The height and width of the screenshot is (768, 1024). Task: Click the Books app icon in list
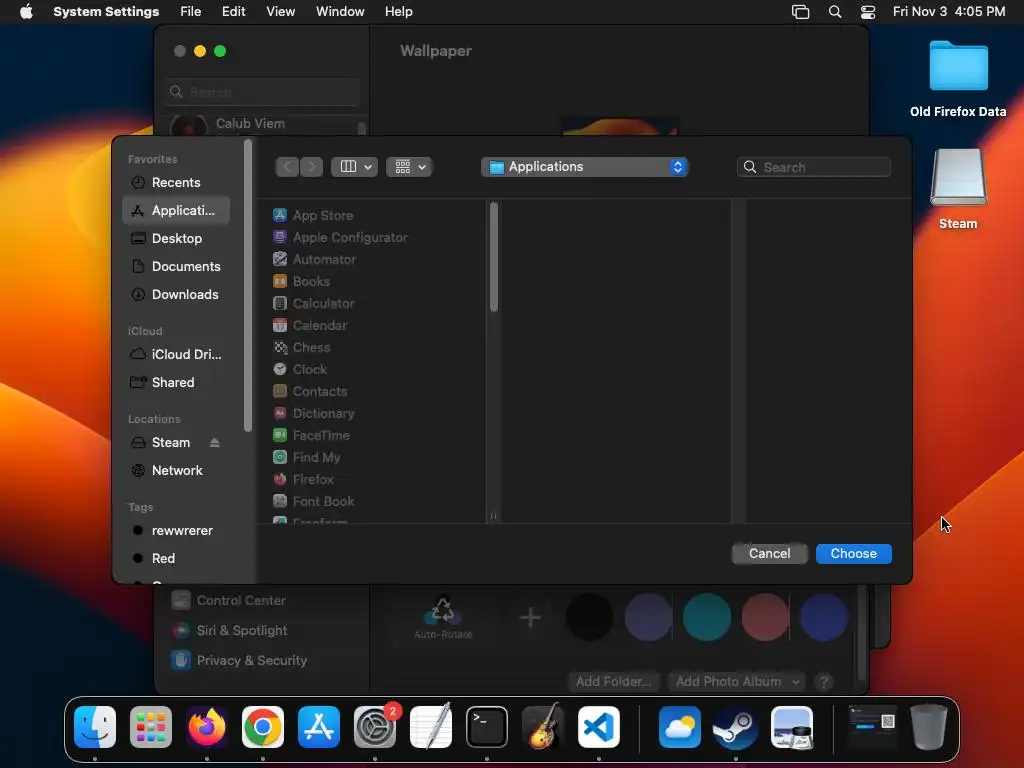coord(280,281)
